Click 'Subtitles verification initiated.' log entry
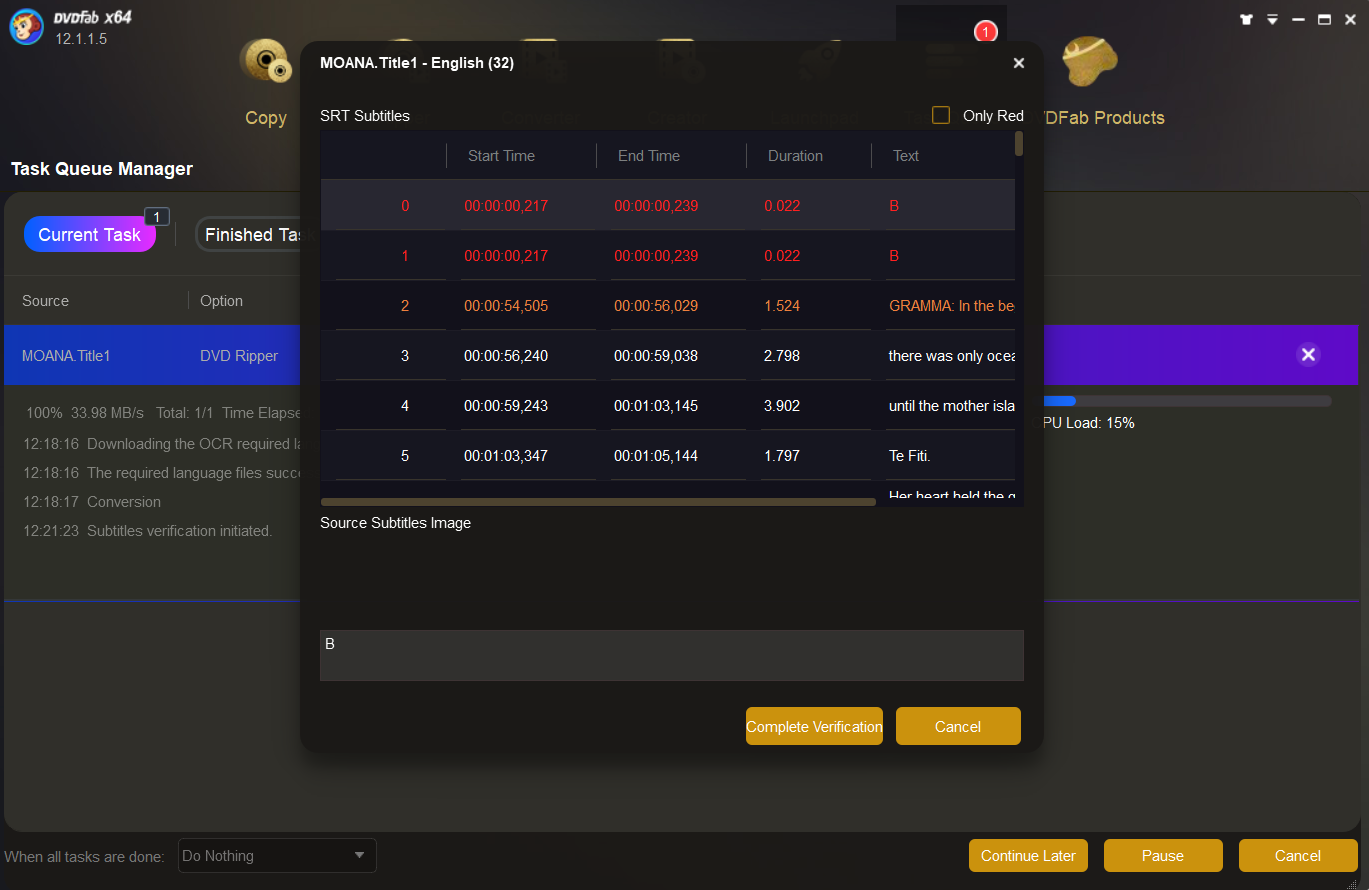This screenshot has height=890, width=1369. click(148, 531)
